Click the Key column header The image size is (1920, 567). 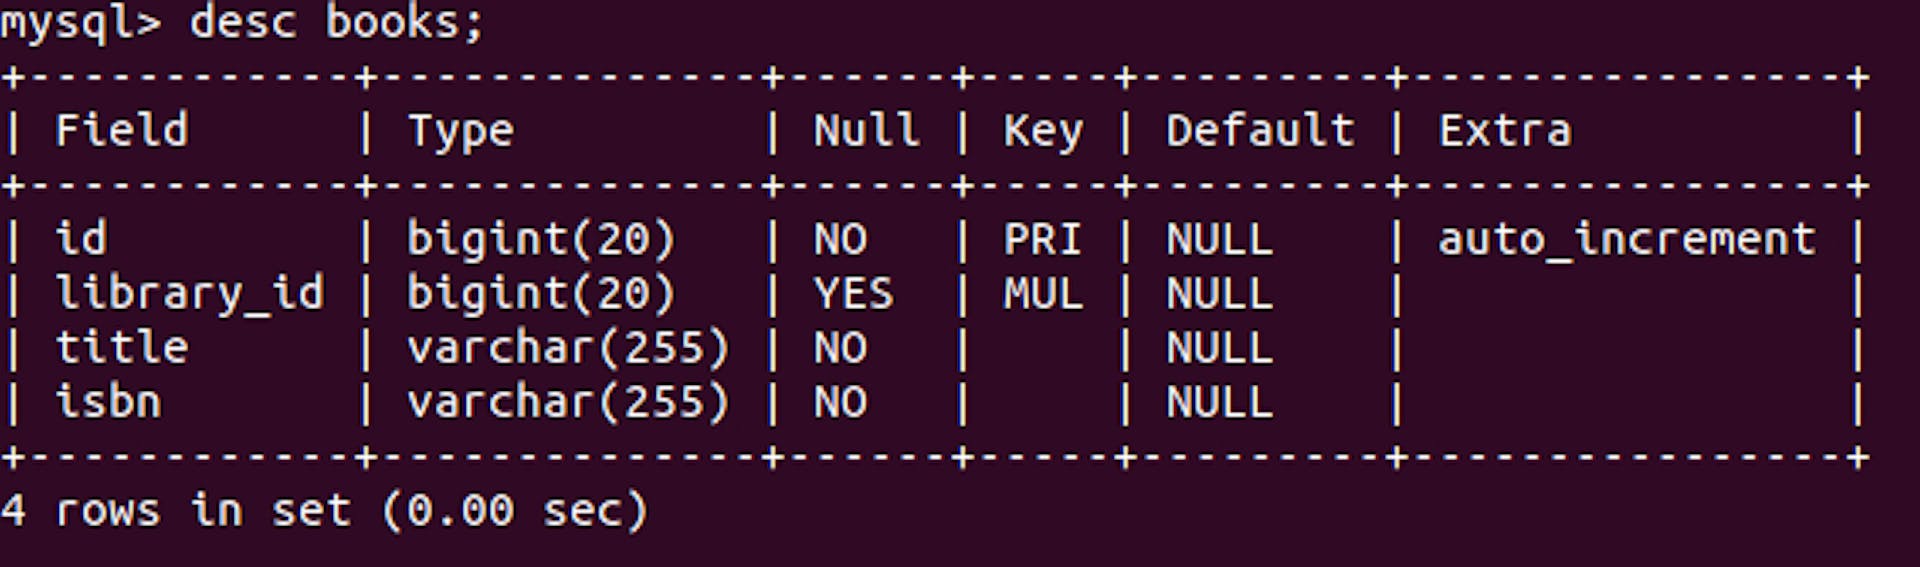point(1043,132)
